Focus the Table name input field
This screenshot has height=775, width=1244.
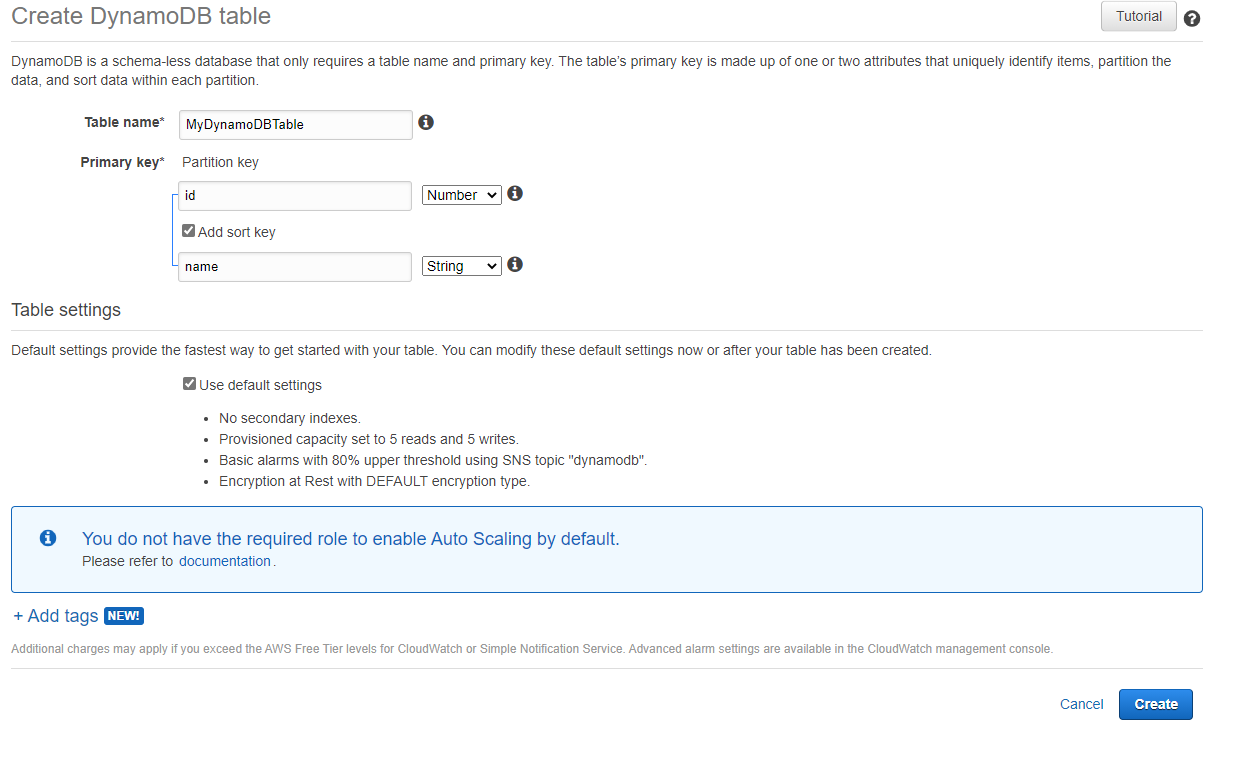tap(295, 125)
